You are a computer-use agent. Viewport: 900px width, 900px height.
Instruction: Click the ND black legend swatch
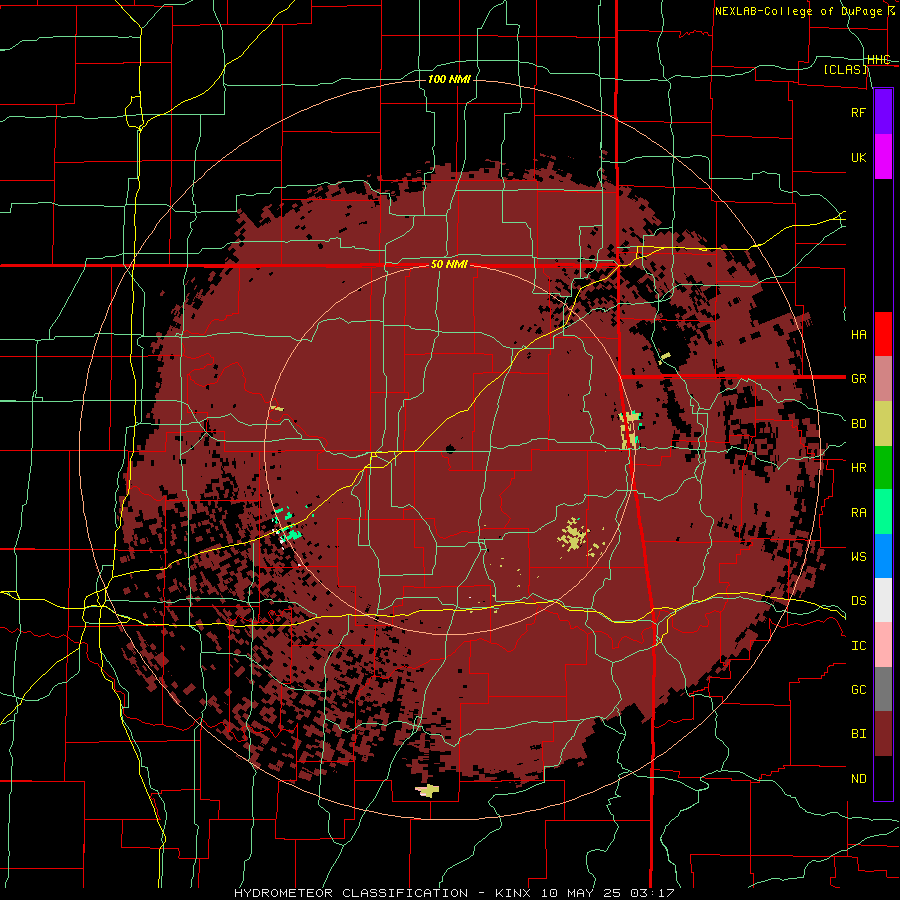883,778
